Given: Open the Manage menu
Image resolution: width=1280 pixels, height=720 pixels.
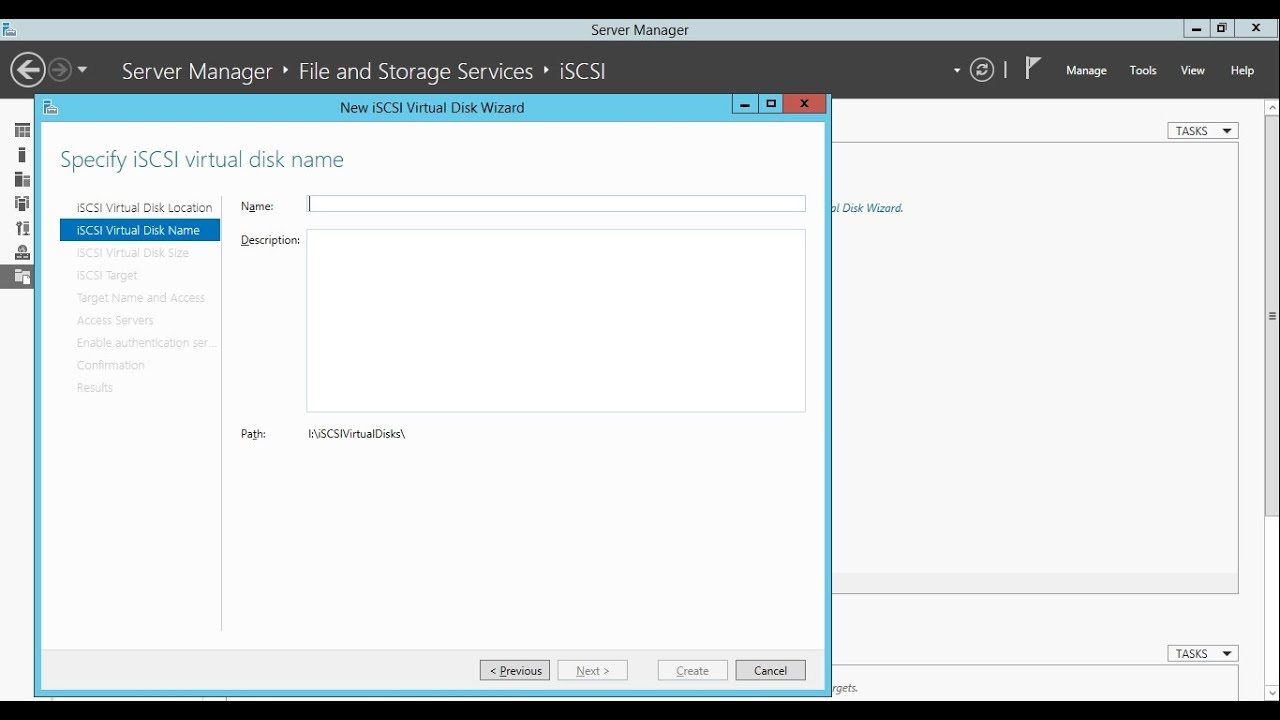Looking at the screenshot, I should [x=1086, y=70].
